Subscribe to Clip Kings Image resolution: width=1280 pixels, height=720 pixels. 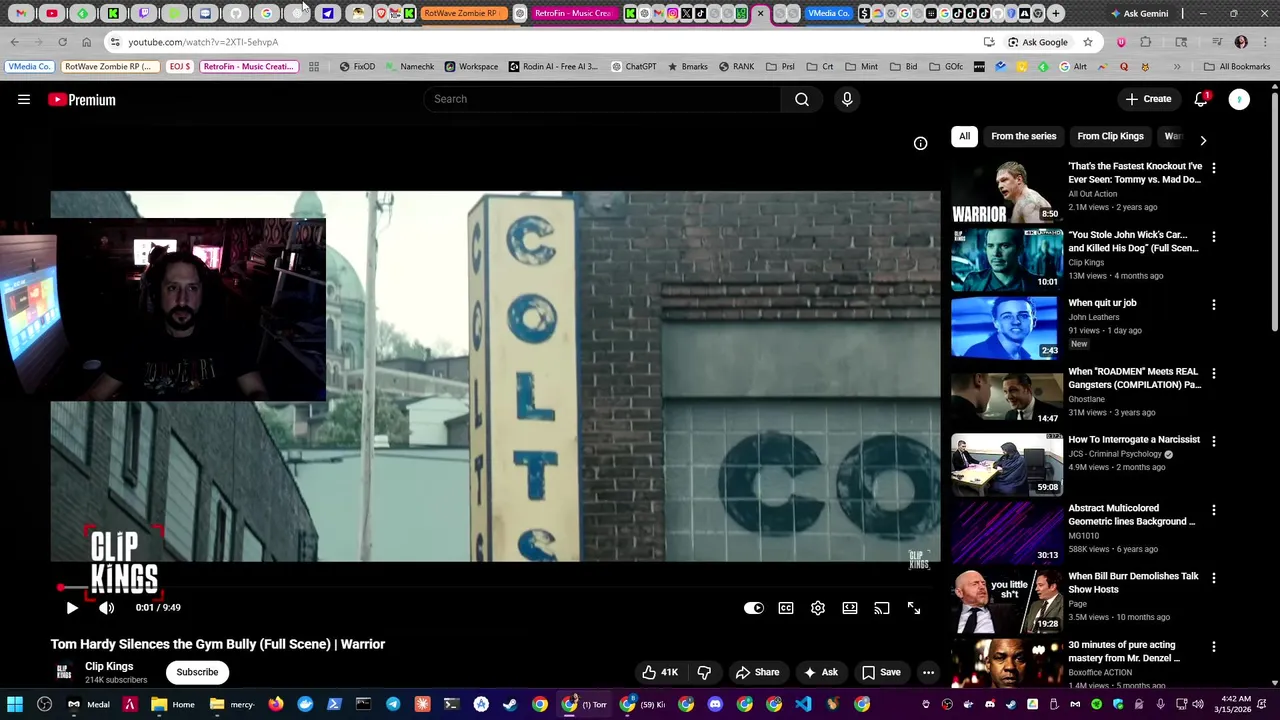[197, 672]
